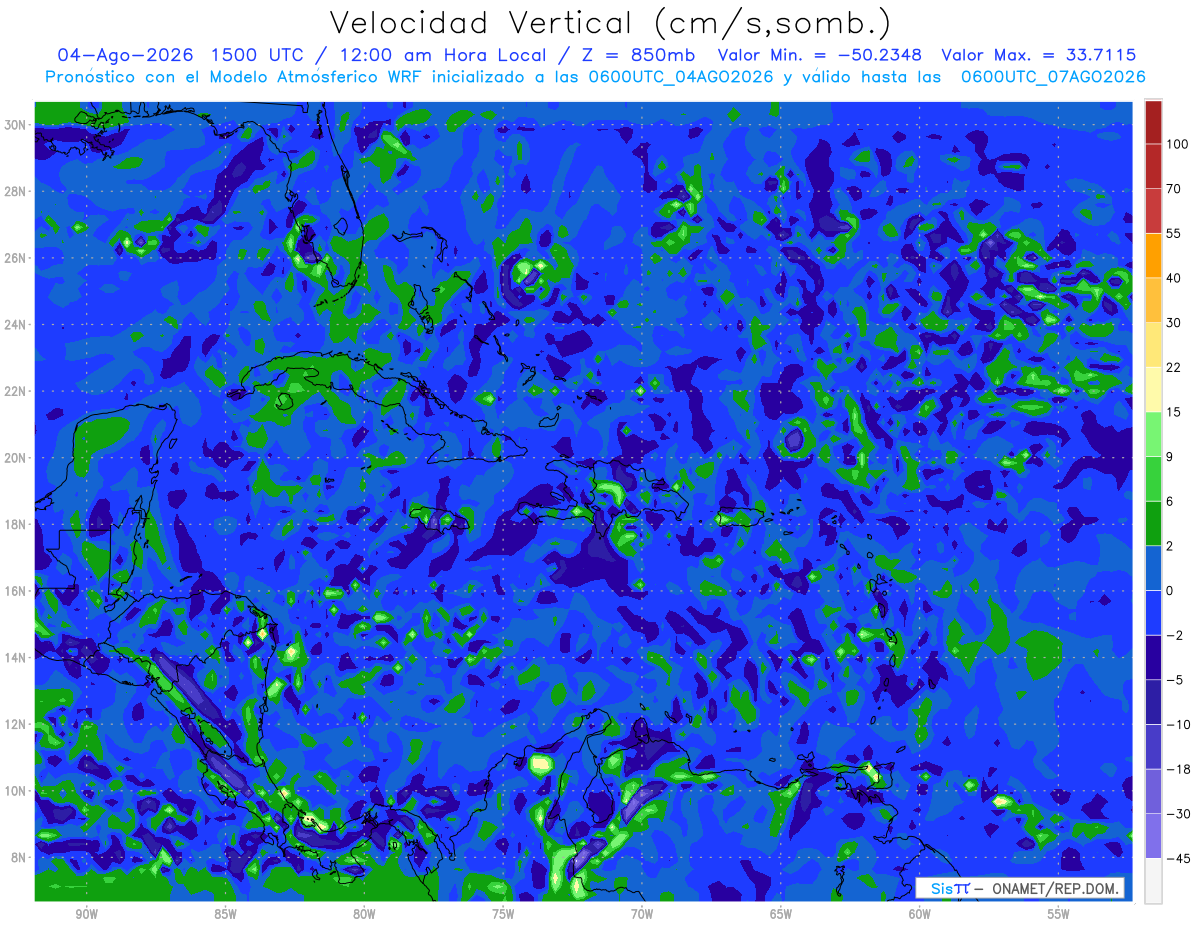Click the '40' value on the color scale

tap(1174, 278)
